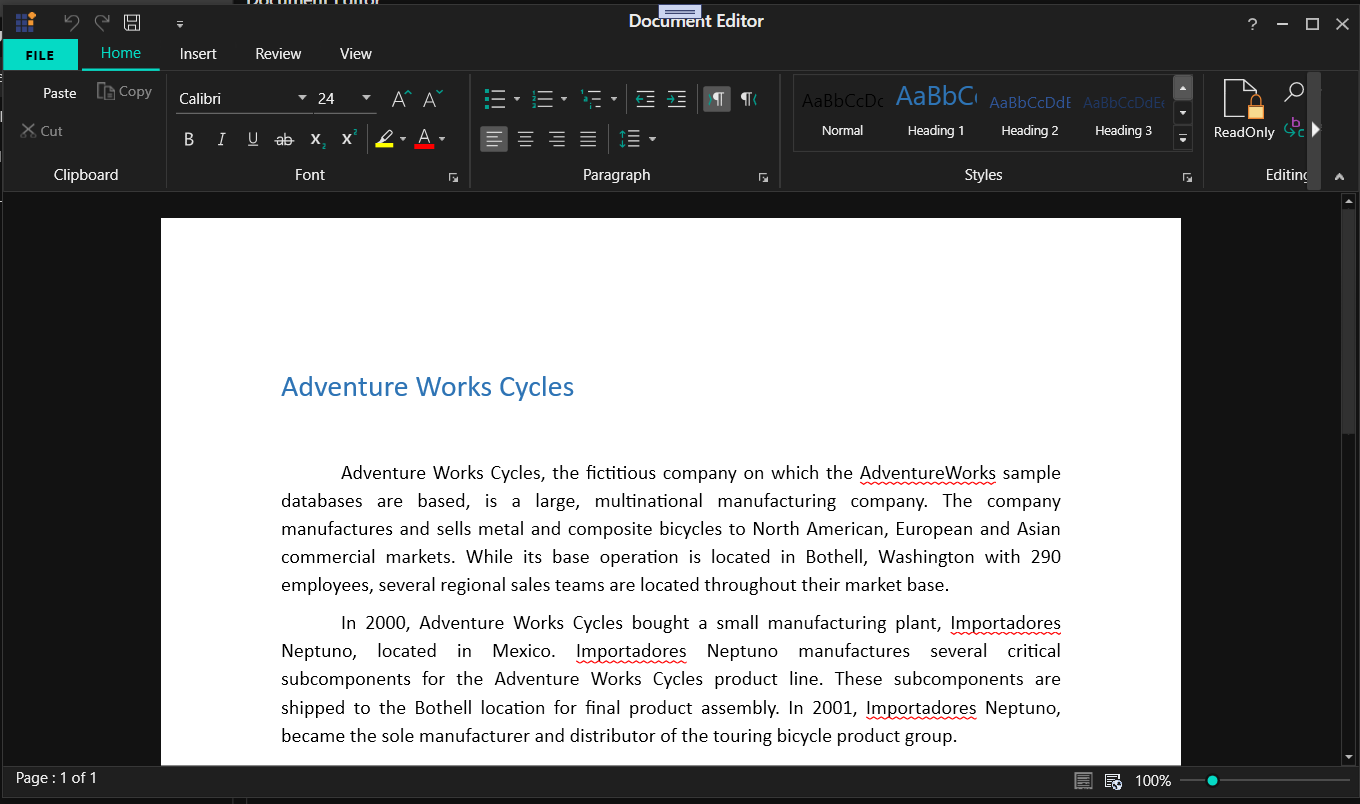
Task: Select Justify paragraph alignment
Action: click(x=588, y=139)
